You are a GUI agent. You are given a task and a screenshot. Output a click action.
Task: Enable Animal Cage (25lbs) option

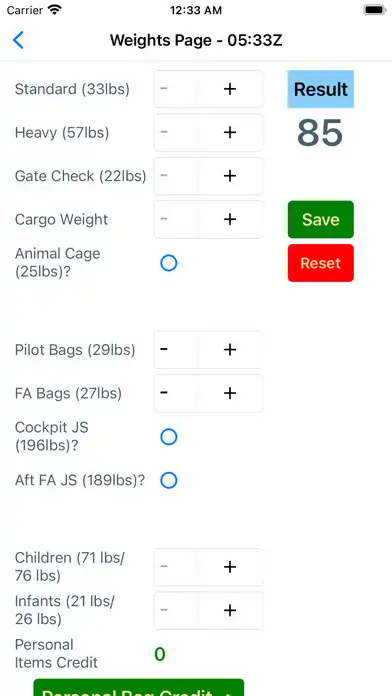click(x=169, y=263)
